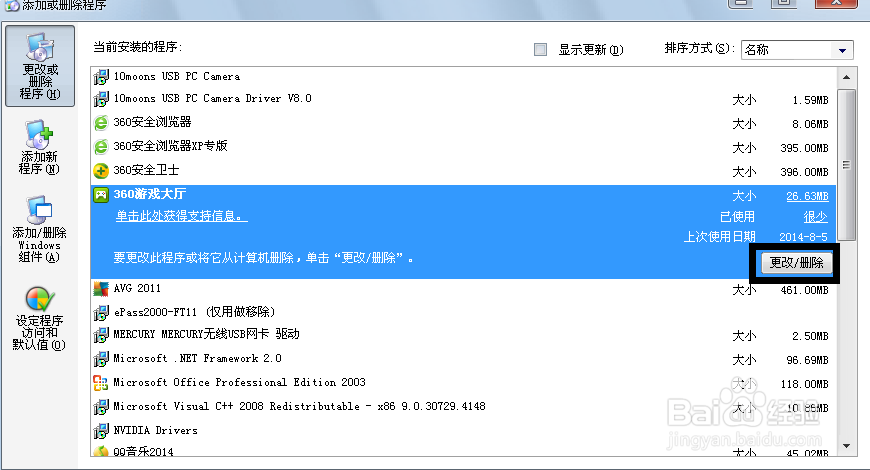Viewport: 870px width, 470px height.
Task: Click the 360游戏大厅 game icon
Action: point(101,195)
